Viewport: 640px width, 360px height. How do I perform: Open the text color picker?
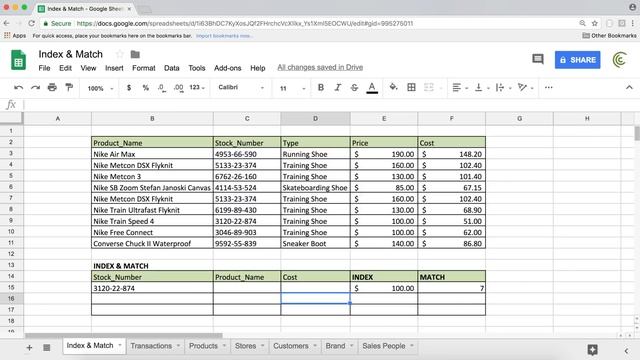pyautogui.click(x=372, y=88)
